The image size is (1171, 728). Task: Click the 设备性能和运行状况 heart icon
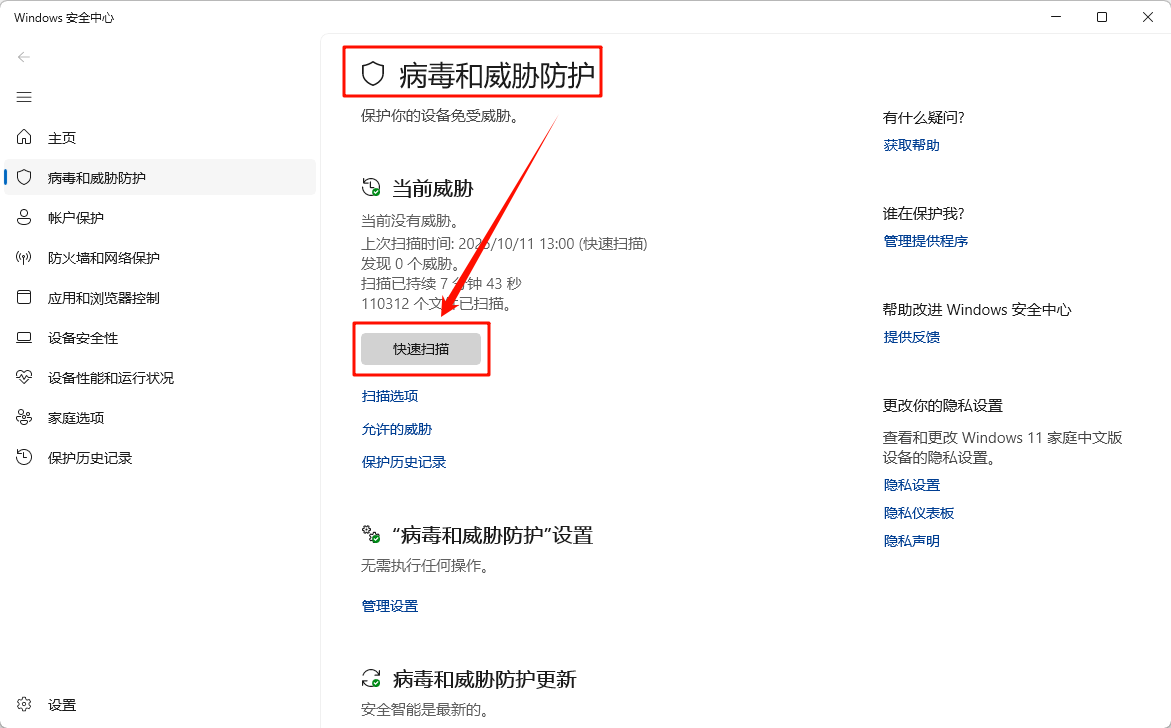24,378
